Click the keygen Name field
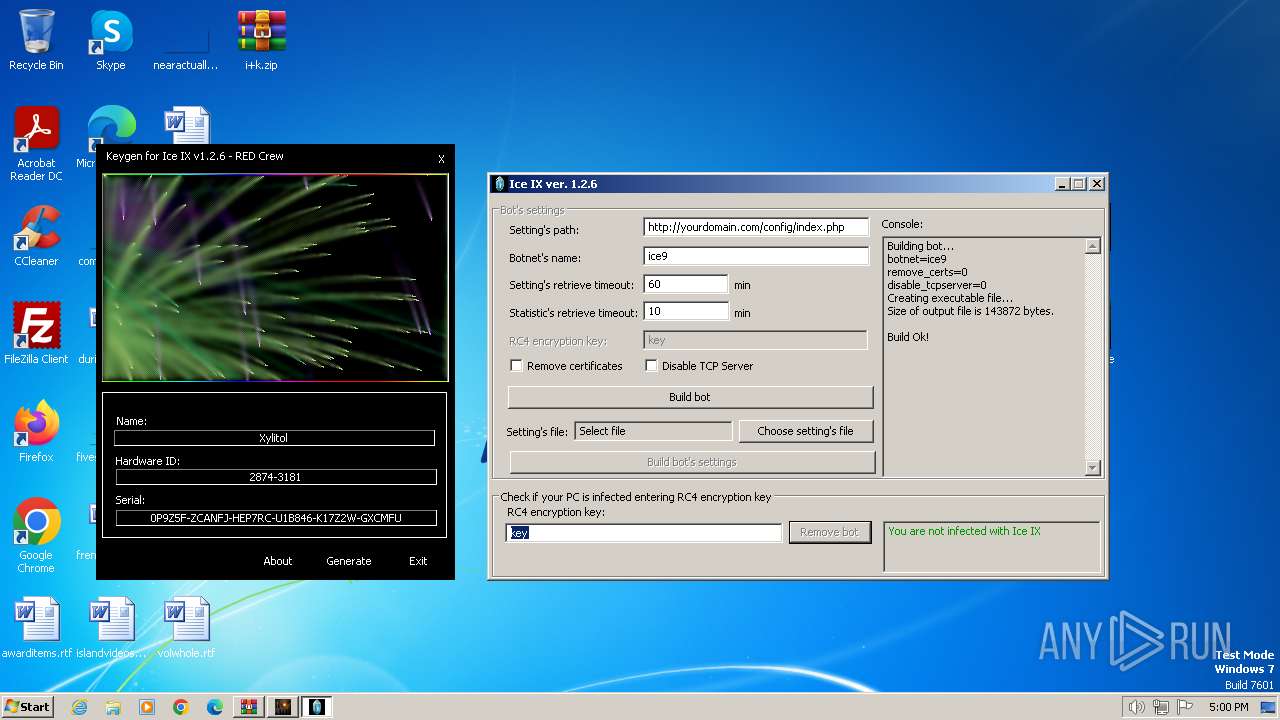The image size is (1280, 720). click(x=275, y=438)
